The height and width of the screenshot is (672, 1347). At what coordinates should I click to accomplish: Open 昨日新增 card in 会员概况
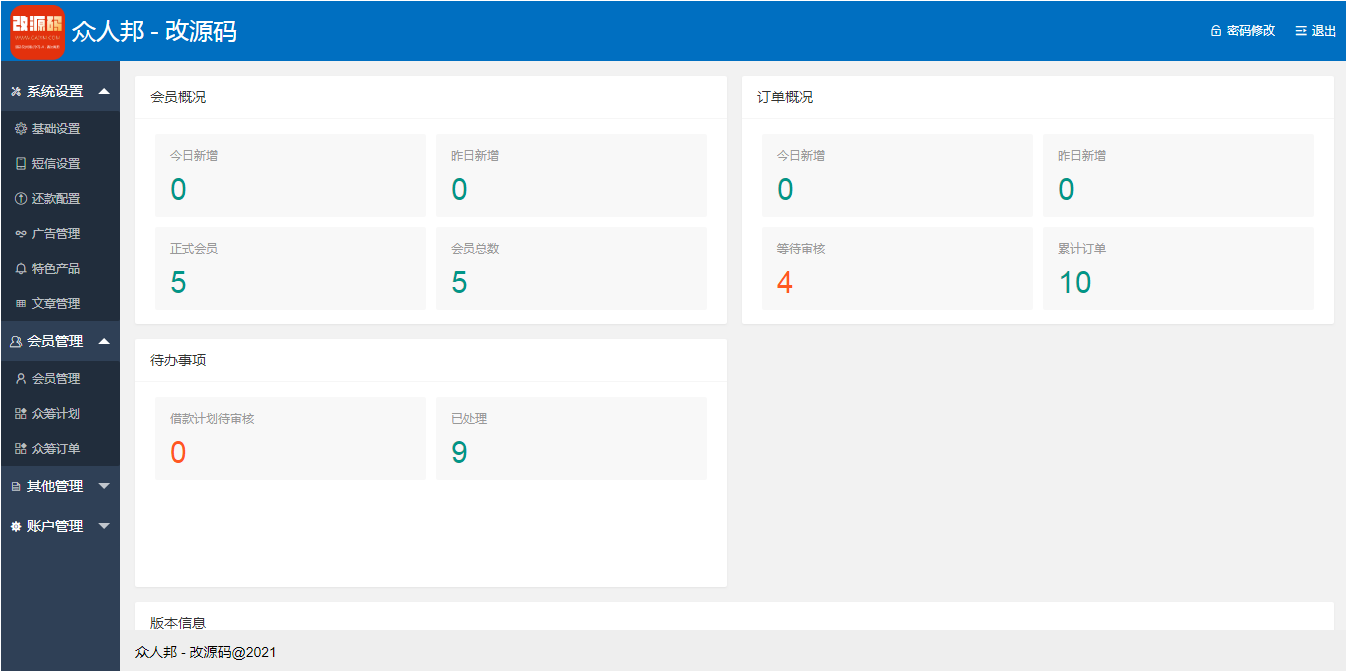572,176
